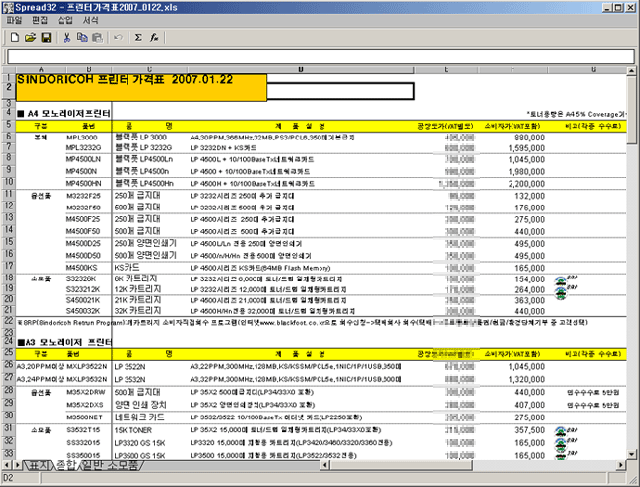The image size is (640, 487).
Task: Click the Copy icon in toolbar
Action: [x=82, y=38]
